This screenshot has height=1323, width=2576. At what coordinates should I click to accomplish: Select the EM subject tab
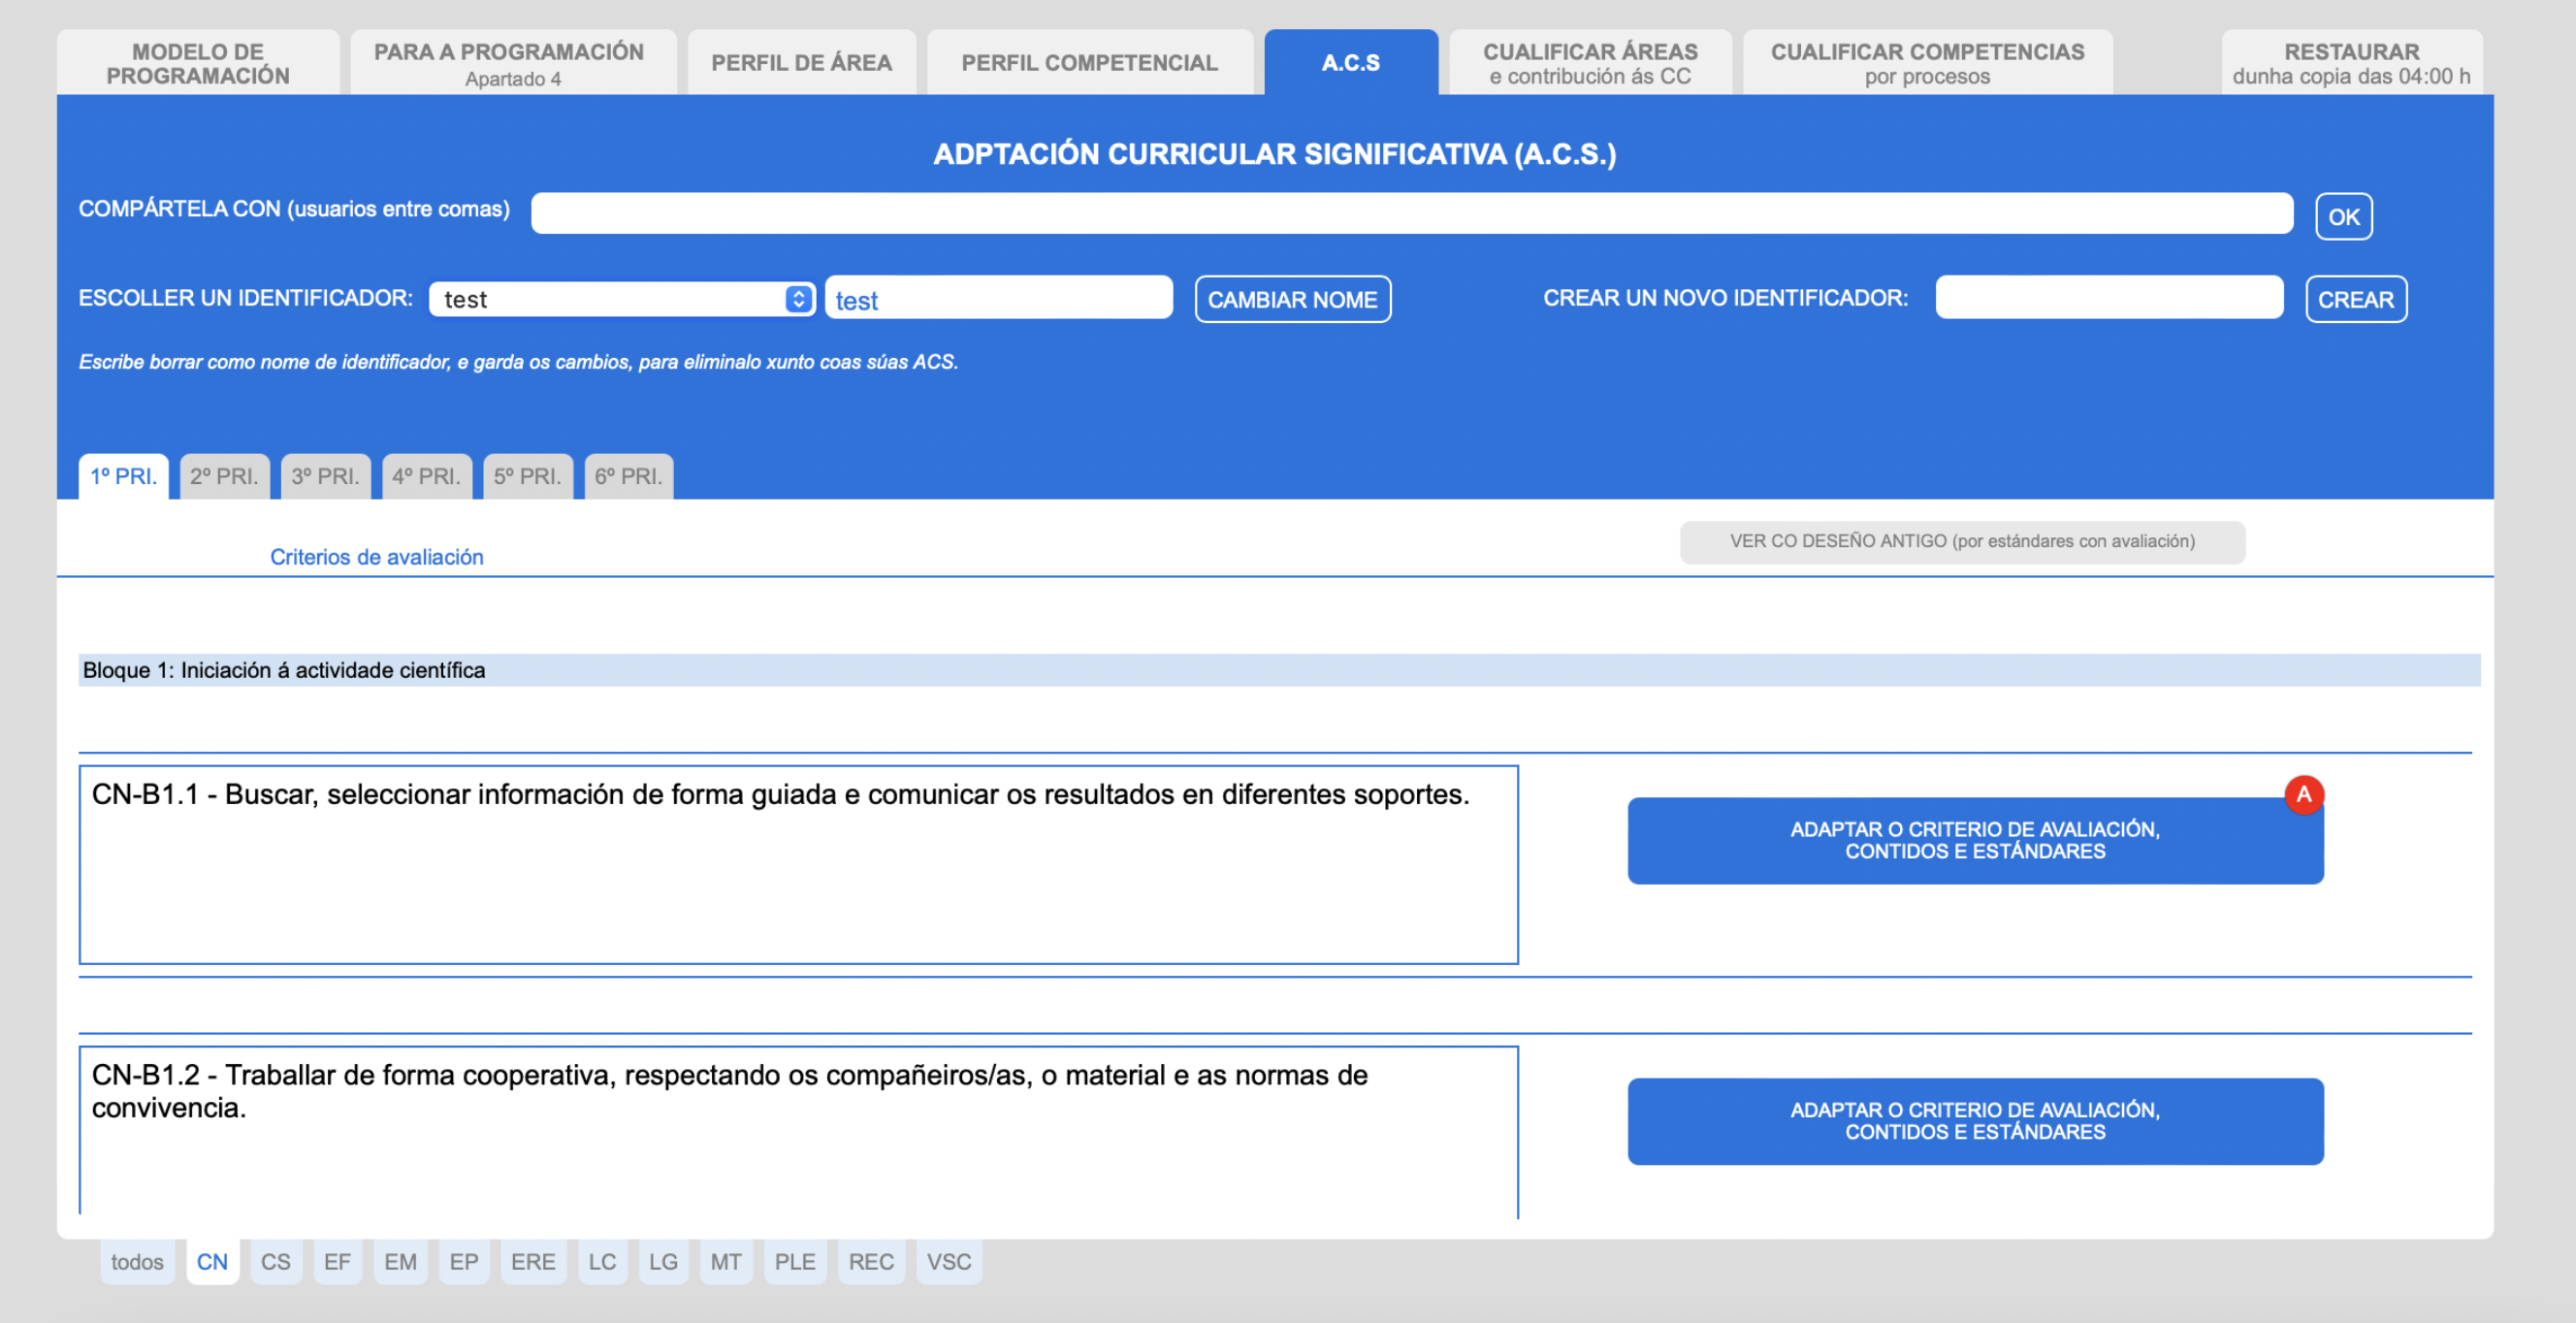[x=400, y=1262]
